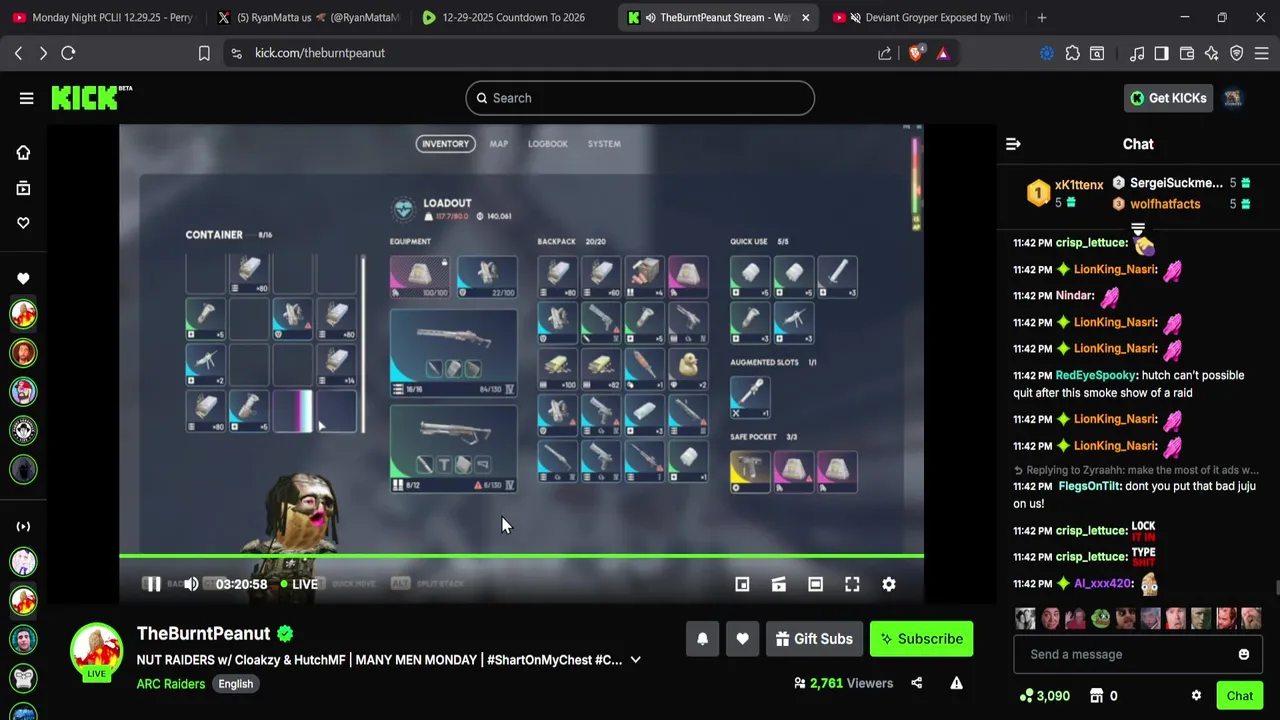
Task: Open channel points balance 3,090
Action: pyautogui.click(x=1044, y=696)
